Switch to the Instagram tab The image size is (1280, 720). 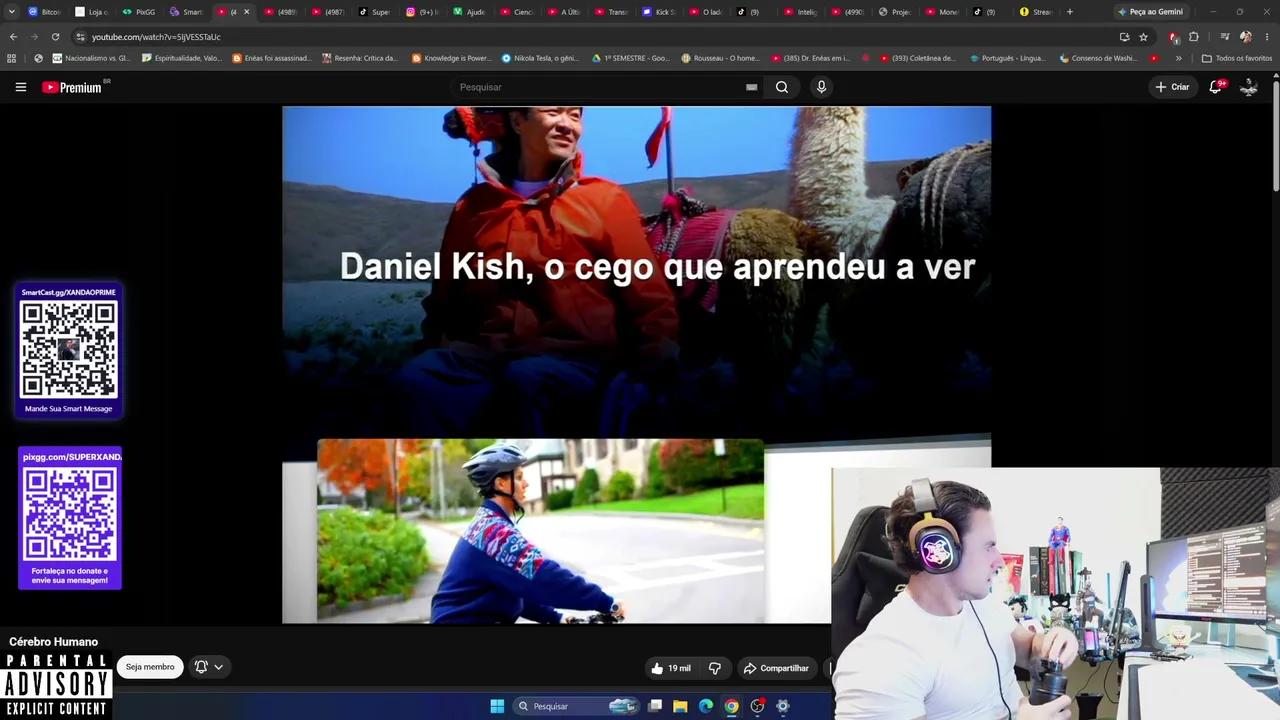422,12
